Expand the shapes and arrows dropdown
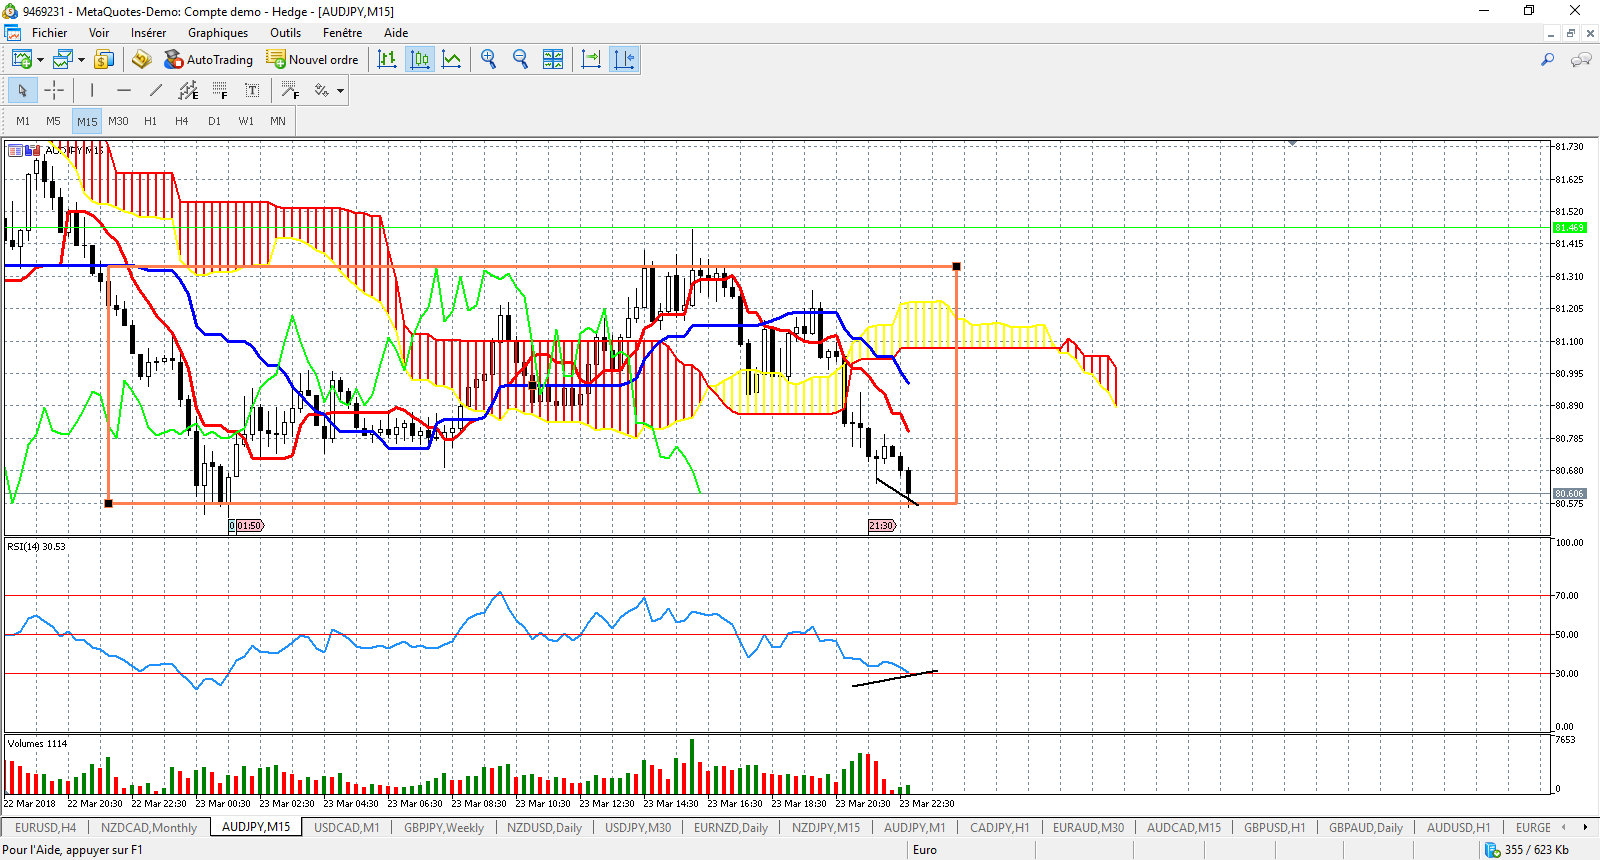1600x860 pixels. tap(341, 91)
